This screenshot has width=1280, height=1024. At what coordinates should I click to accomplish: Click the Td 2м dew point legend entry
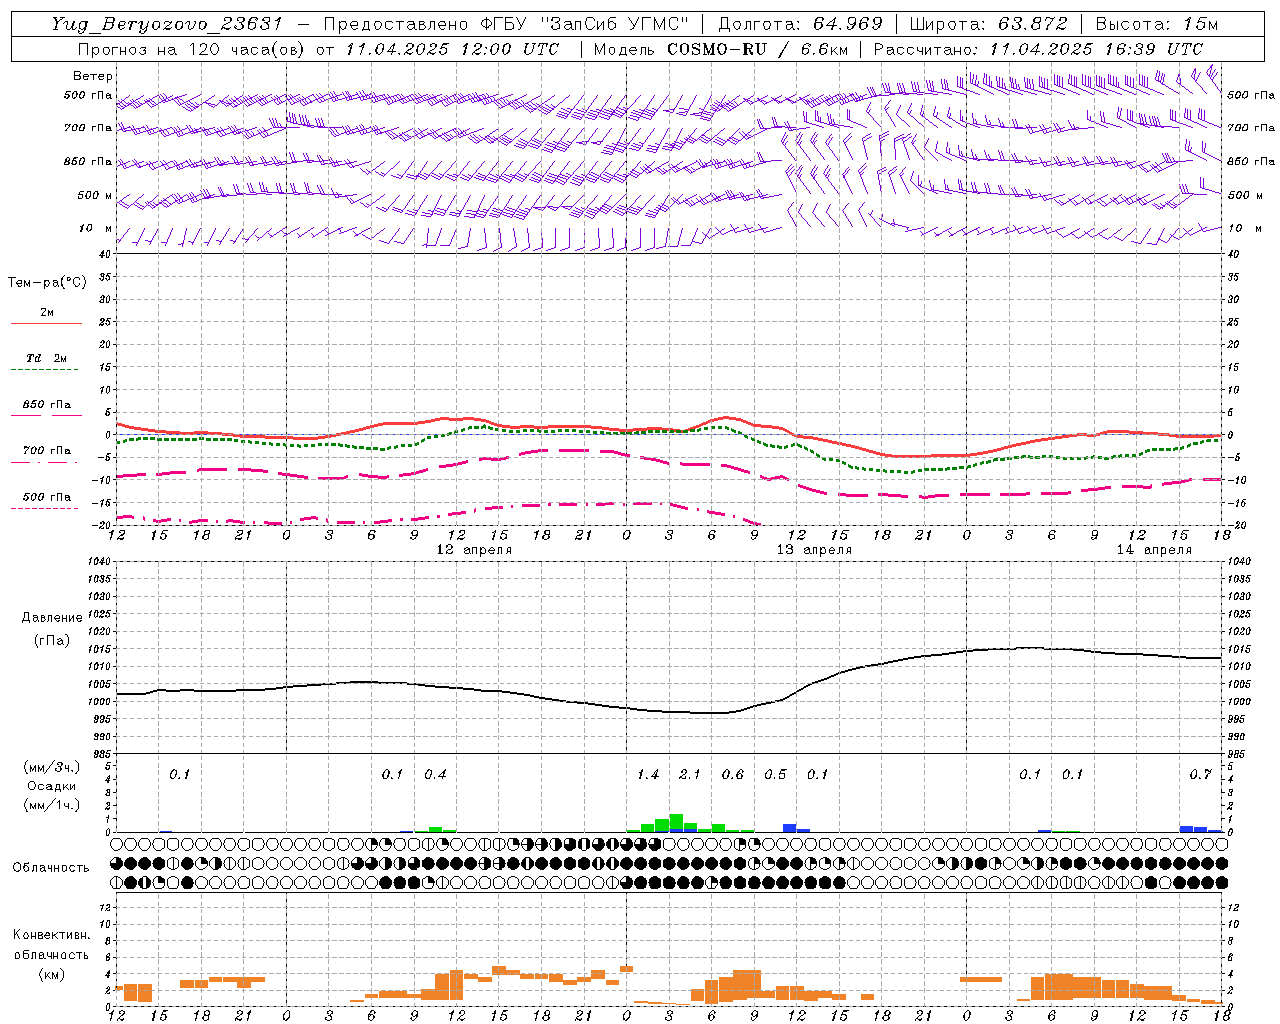coord(46,358)
